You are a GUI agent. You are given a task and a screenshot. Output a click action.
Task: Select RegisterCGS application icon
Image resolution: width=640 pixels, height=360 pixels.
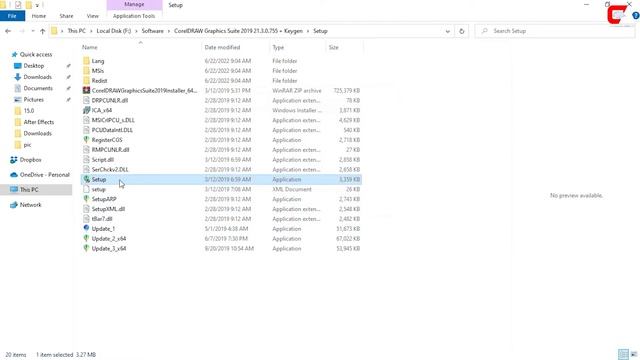(86, 140)
